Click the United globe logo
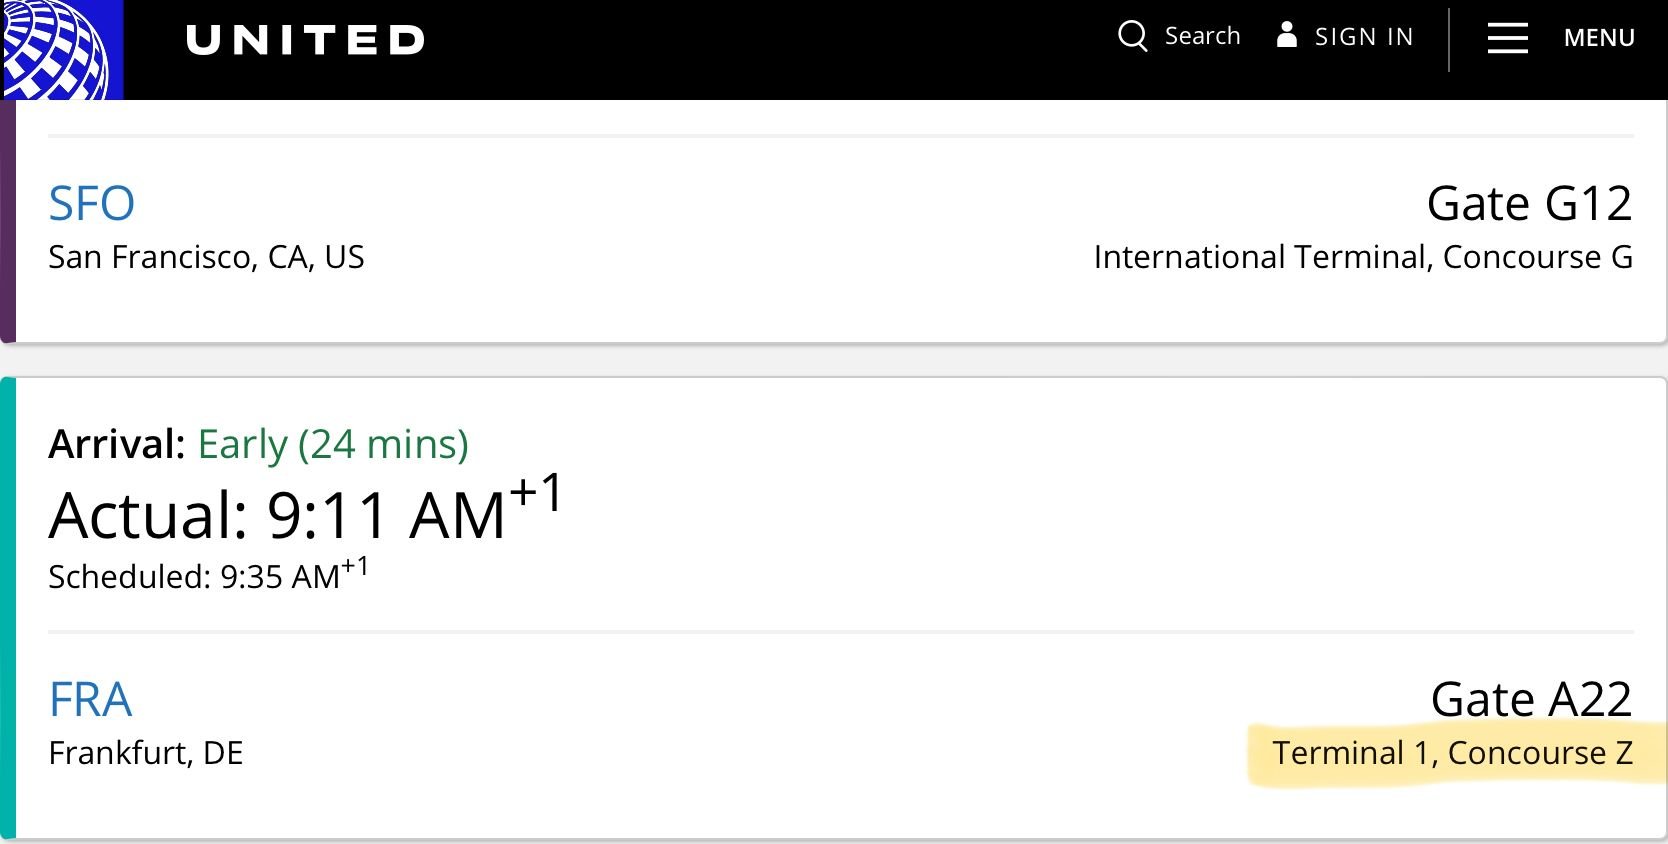The width and height of the screenshot is (1668, 844). [60, 49]
